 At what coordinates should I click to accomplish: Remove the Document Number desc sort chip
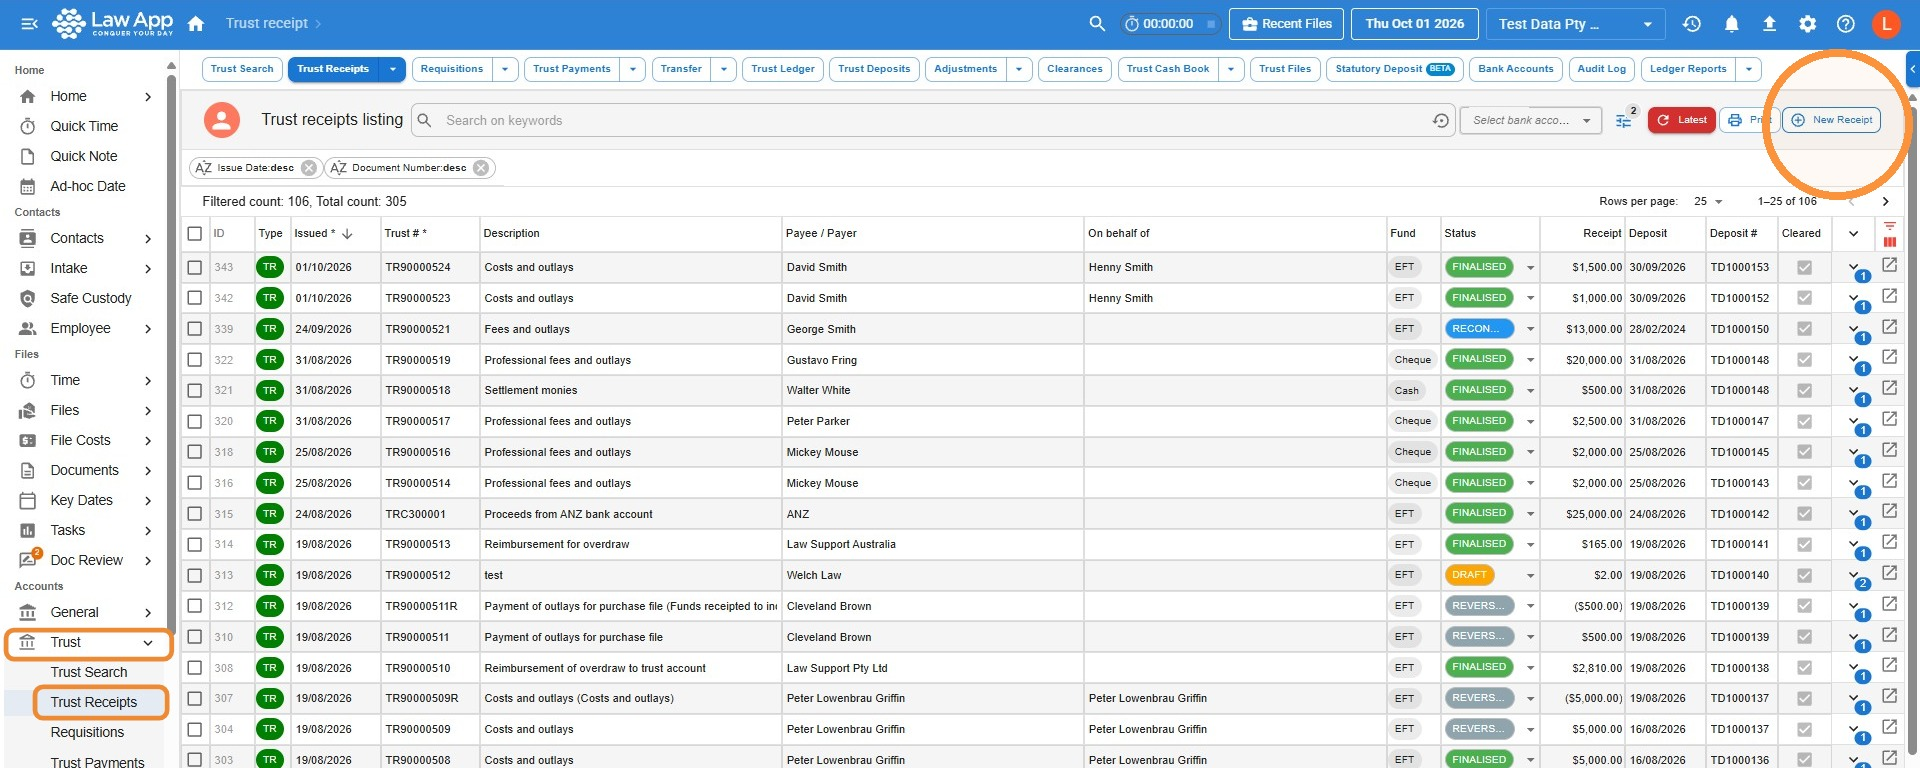click(481, 168)
